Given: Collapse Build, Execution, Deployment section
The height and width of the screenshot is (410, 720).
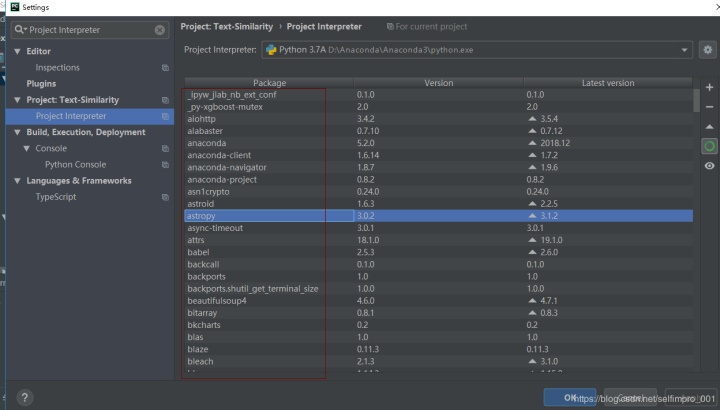Looking at the screenshot, I should click(17, 132).
